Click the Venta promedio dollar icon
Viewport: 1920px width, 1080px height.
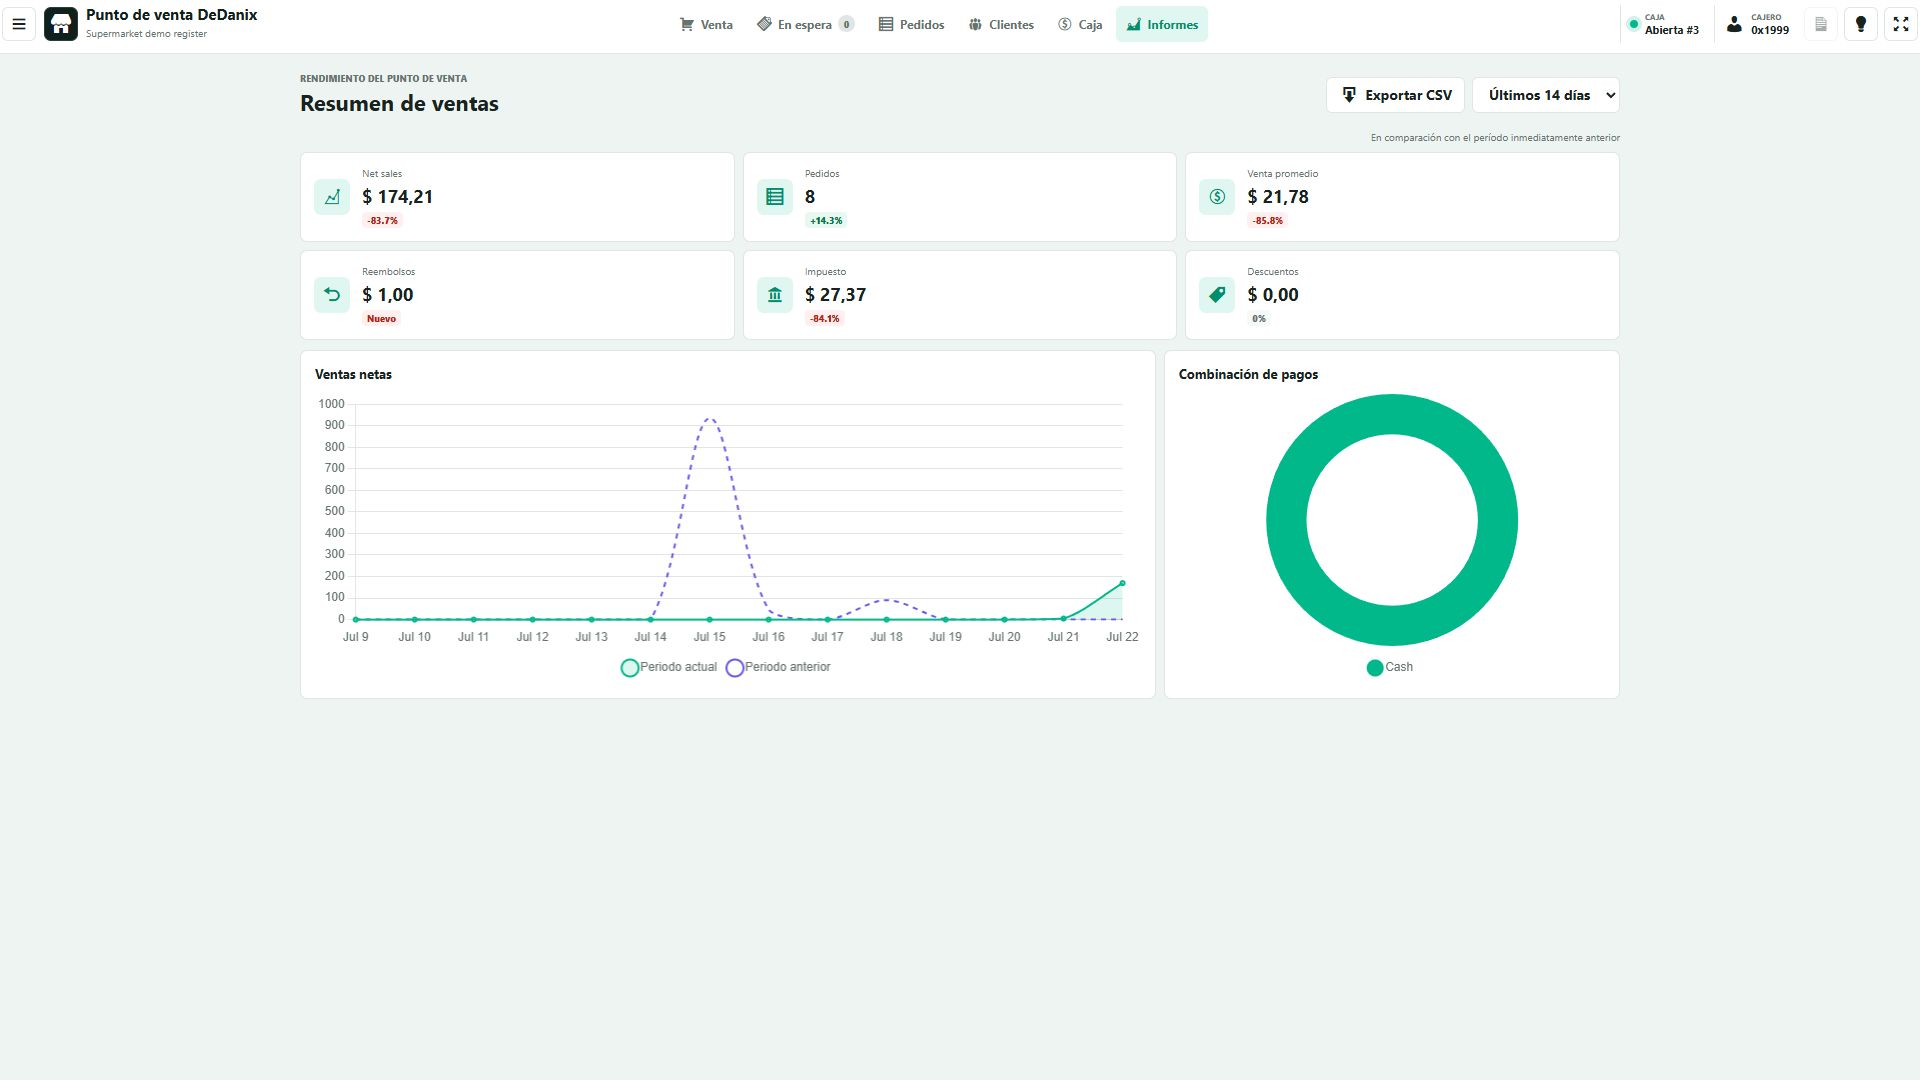coord(1217,197)
